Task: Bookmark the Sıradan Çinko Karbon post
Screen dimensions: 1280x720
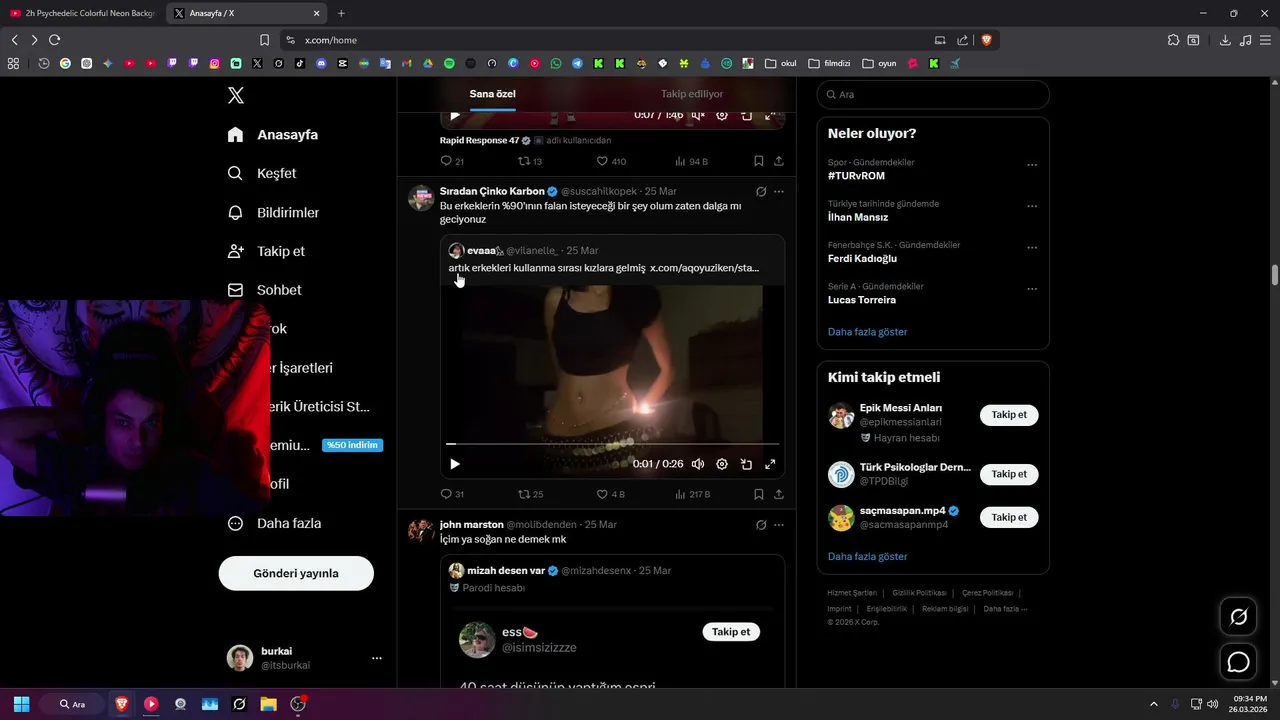Action: click(x=758, y=494)
